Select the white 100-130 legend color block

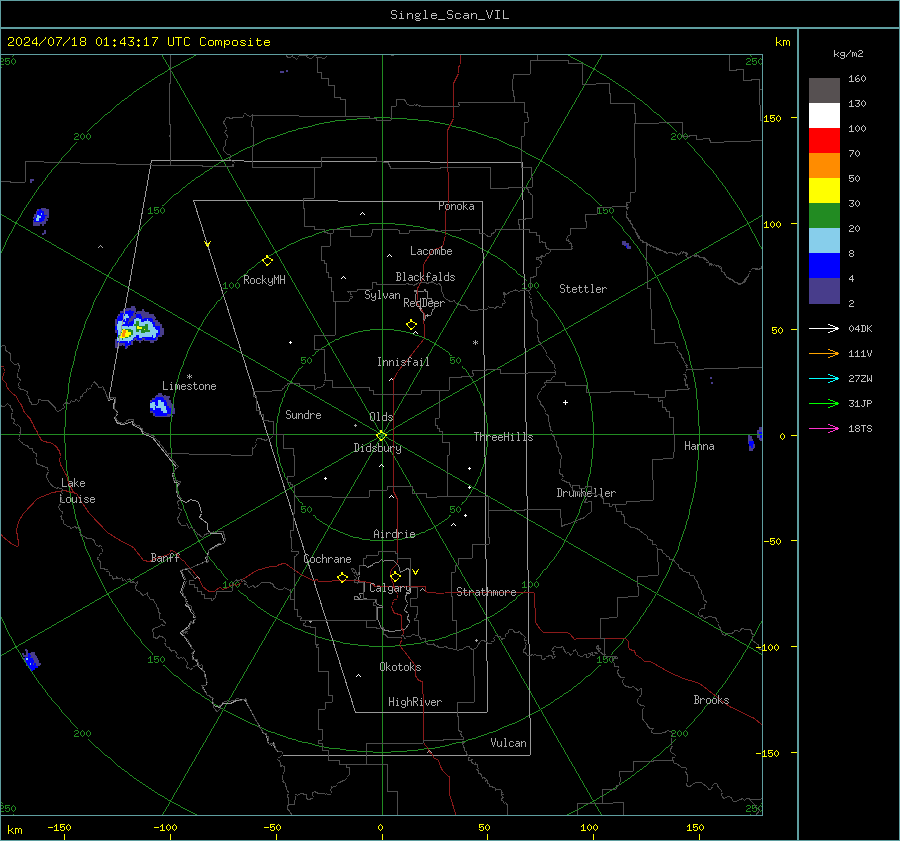824,116
